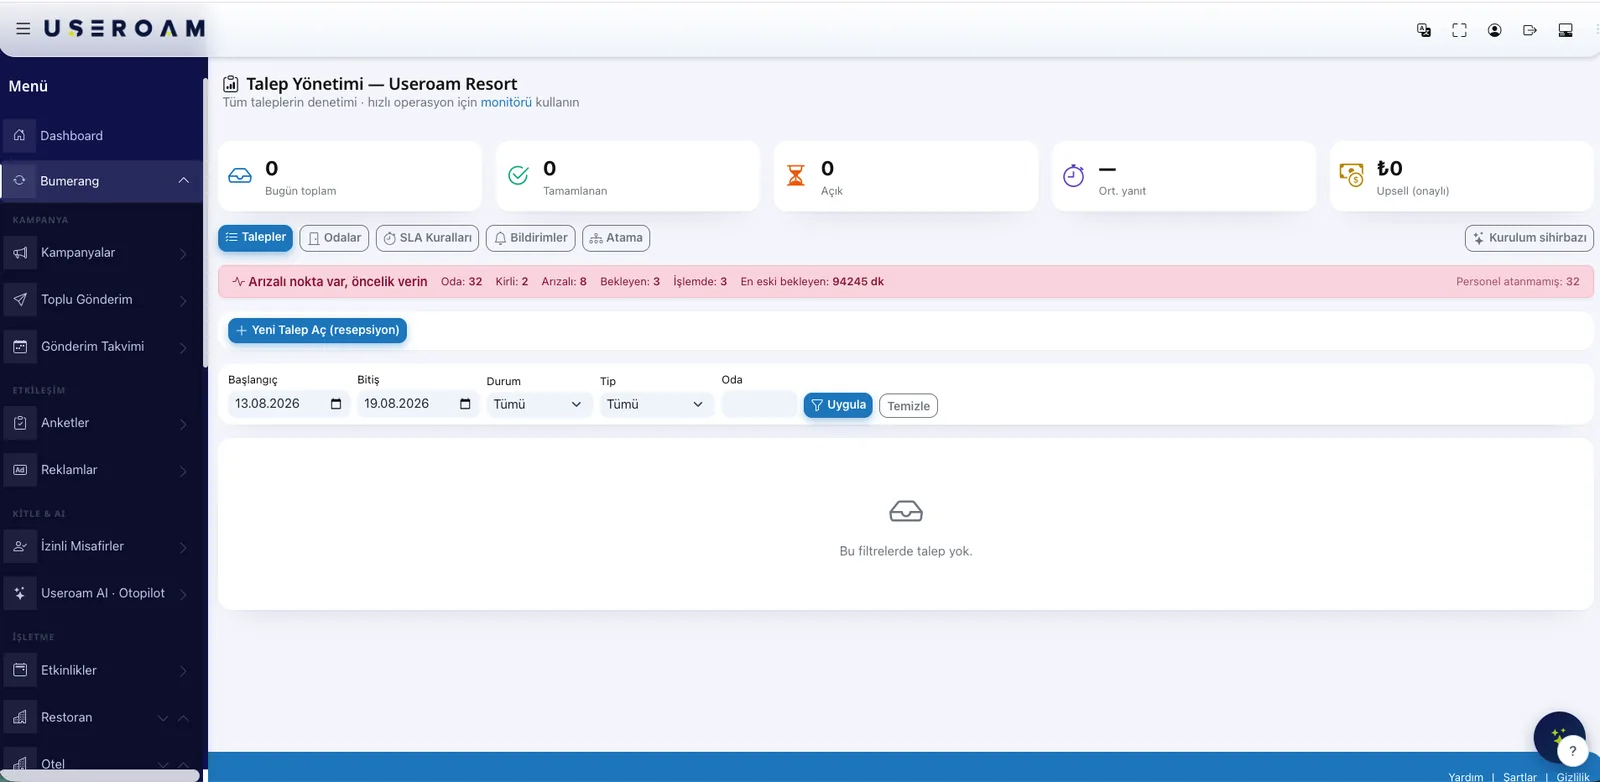
Task: Select the Talepler tab
Action: point(255,238)
